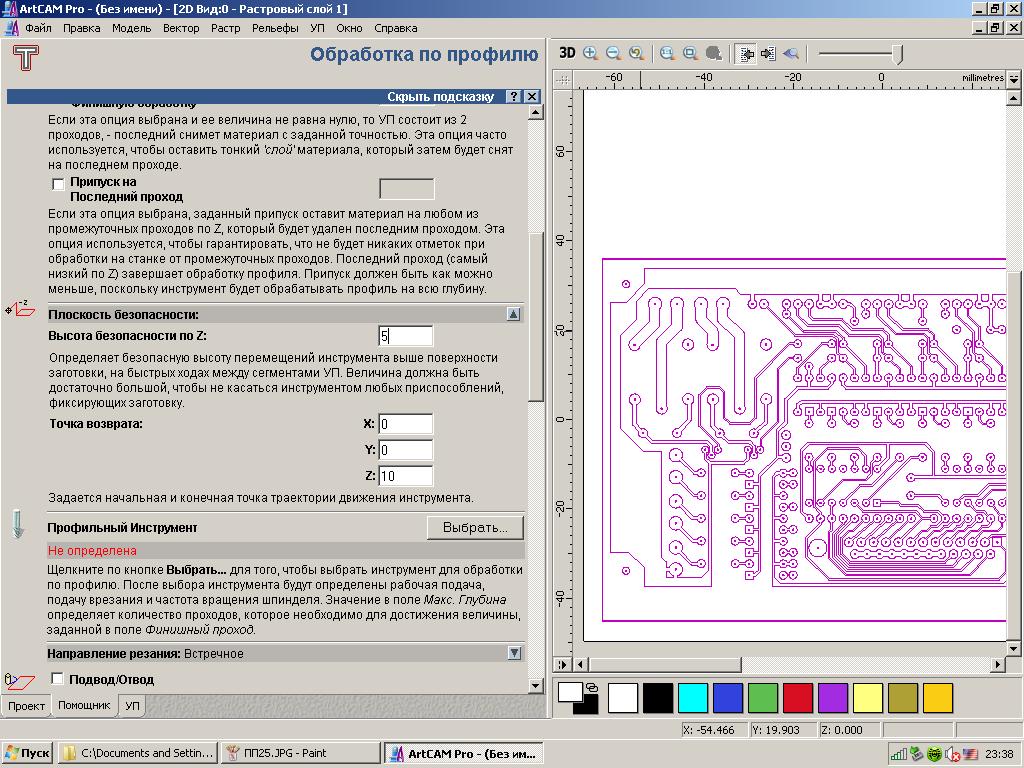Open the Файл menu
The image size is (1024, 768).
(39, 28)
